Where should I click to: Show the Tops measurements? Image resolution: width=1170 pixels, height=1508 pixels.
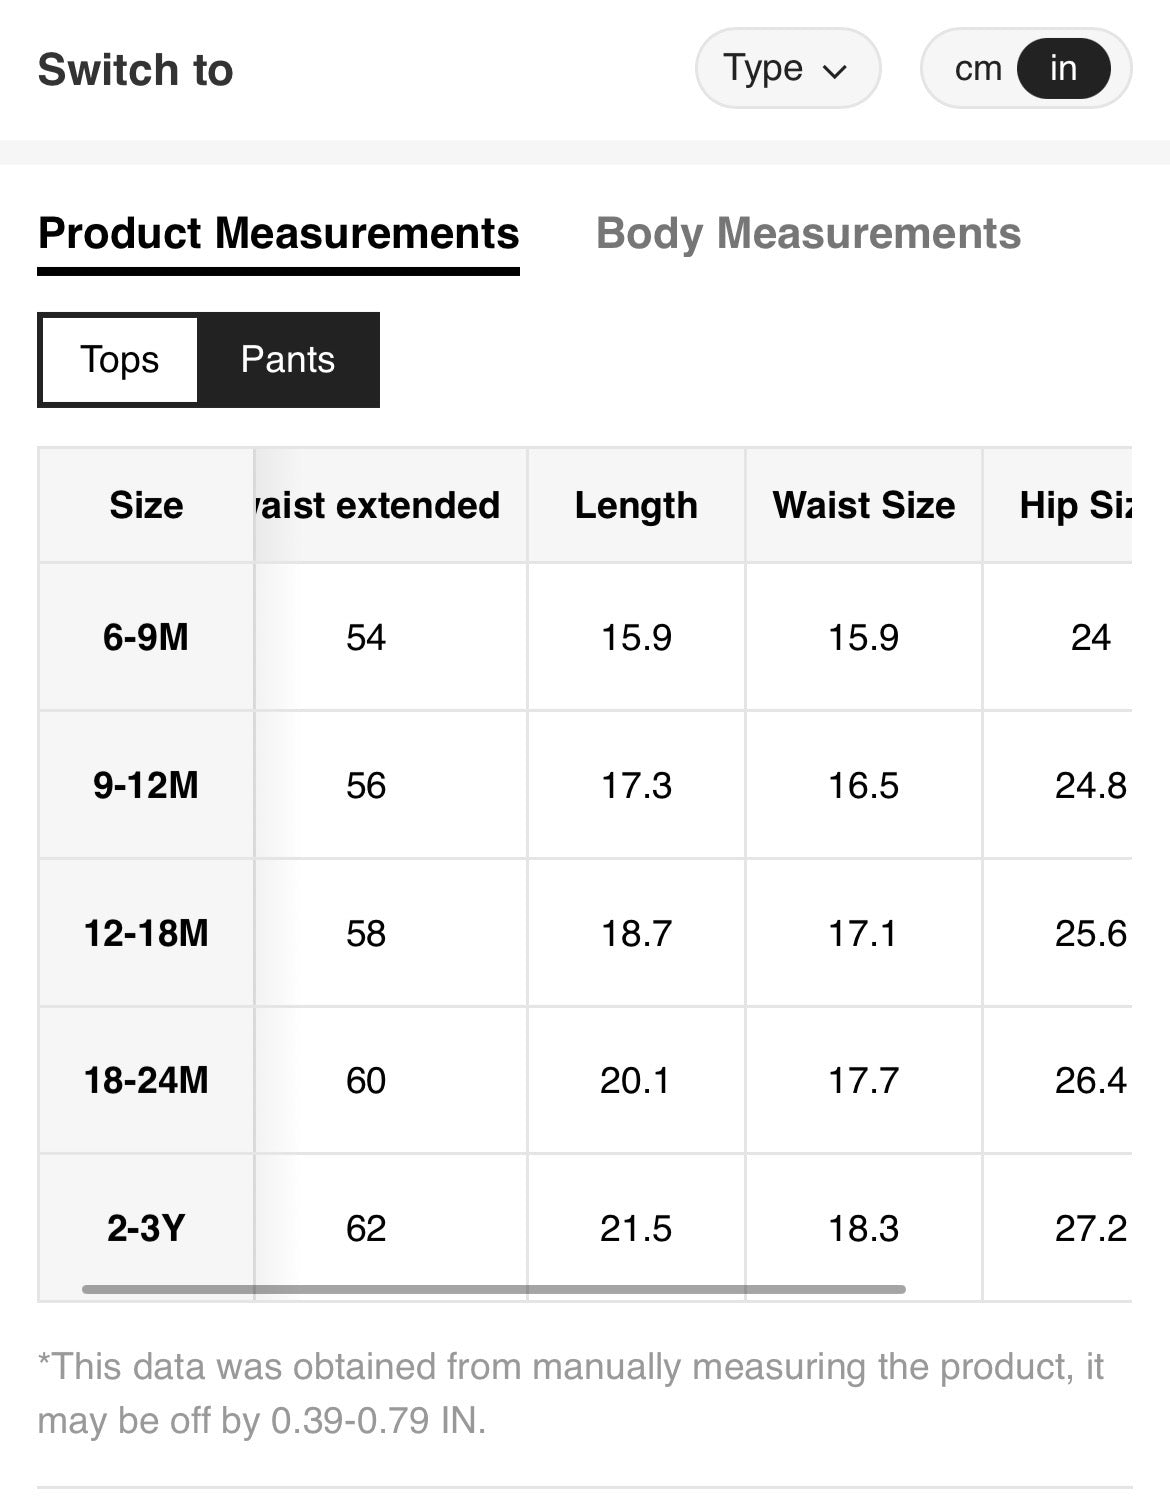[120, 360]
